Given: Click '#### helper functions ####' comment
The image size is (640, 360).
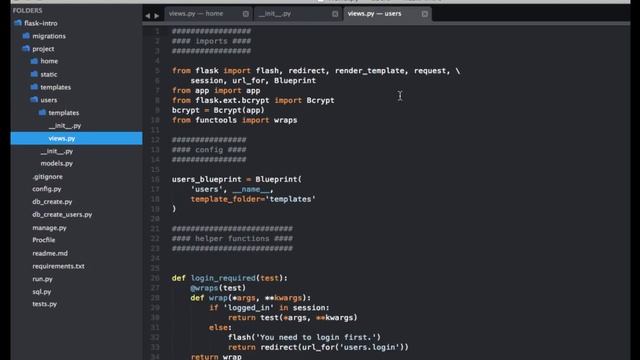Looking at the screenshot, I should [232, 238].
